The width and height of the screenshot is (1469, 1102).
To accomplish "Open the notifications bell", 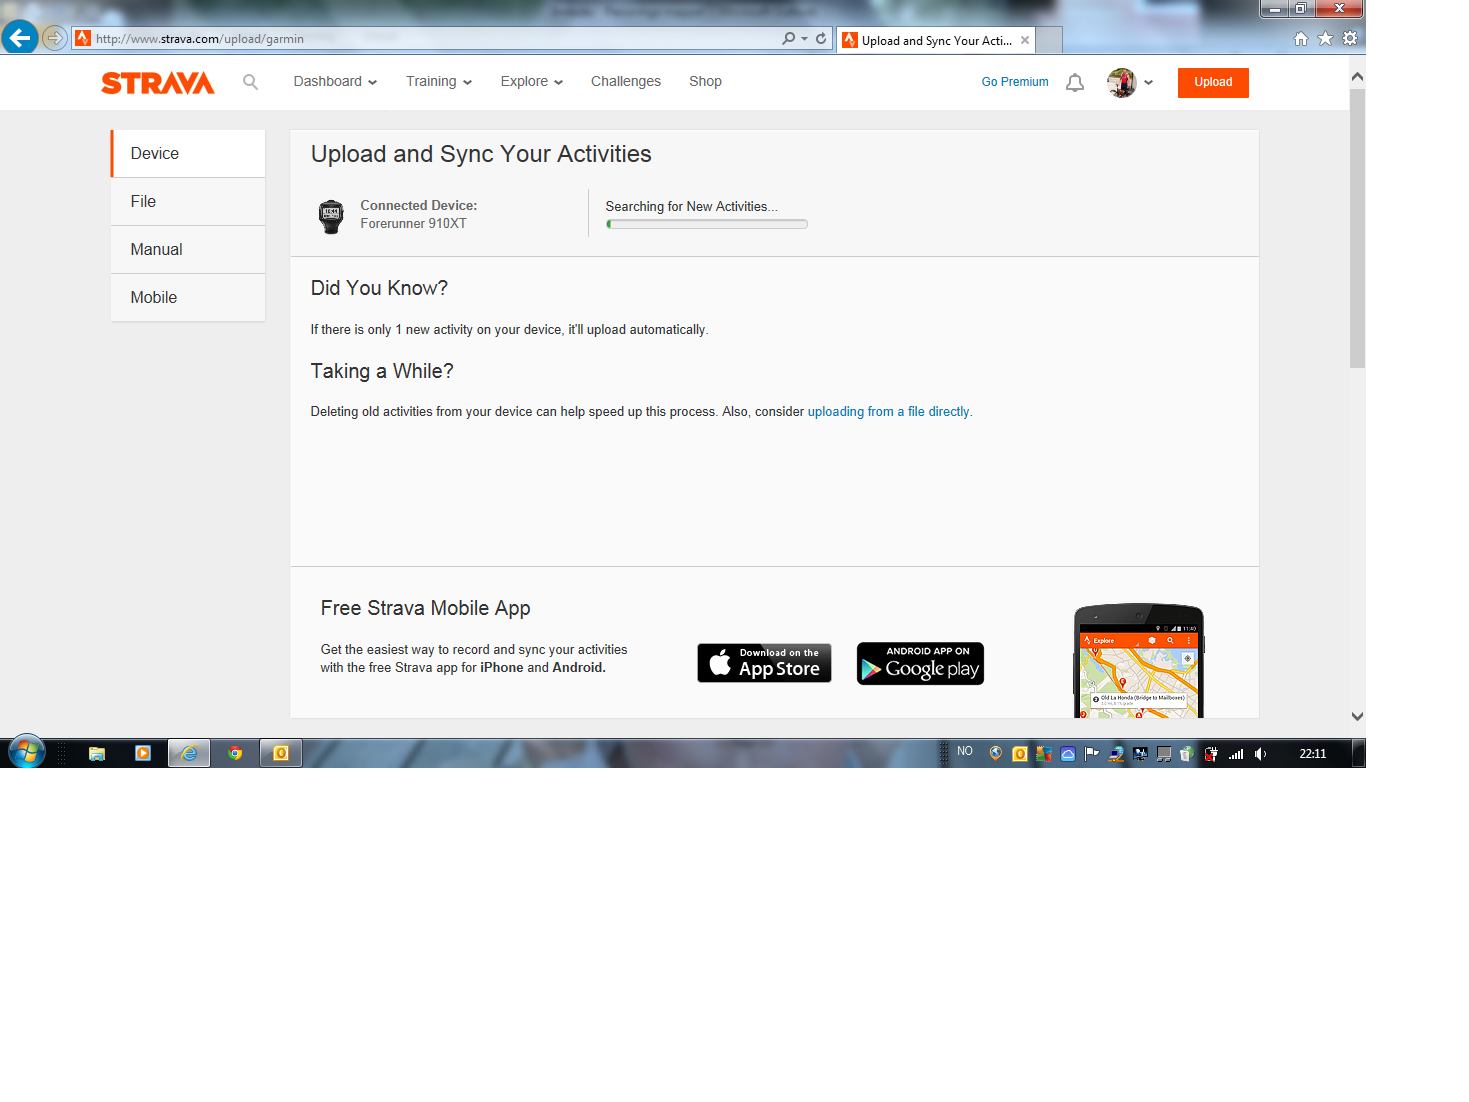I will (x=1075, y=83).
